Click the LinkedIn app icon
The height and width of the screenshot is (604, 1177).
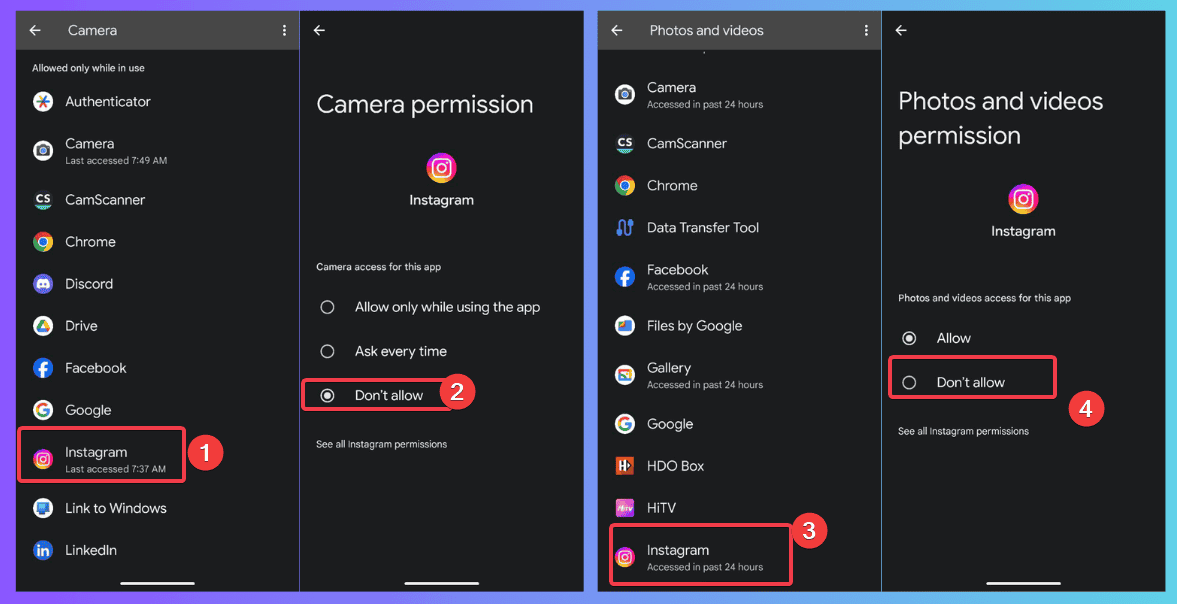(43, 549)
